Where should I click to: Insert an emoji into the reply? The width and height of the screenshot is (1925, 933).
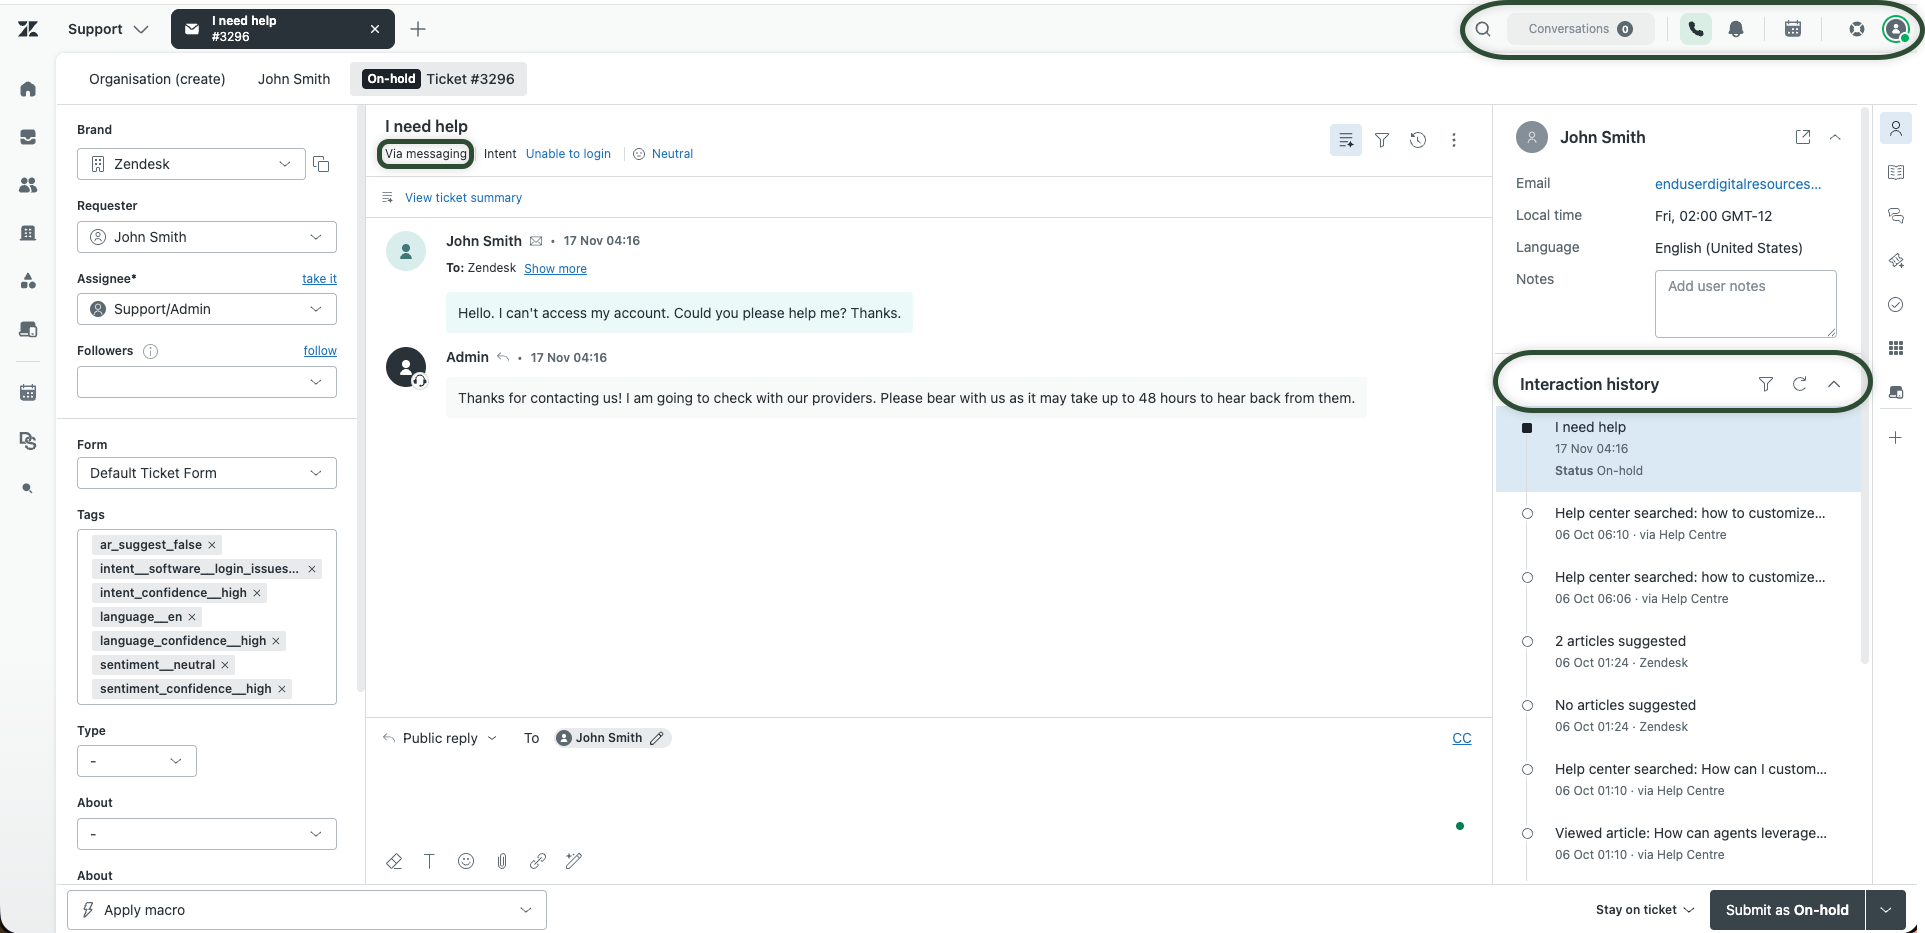465,861
